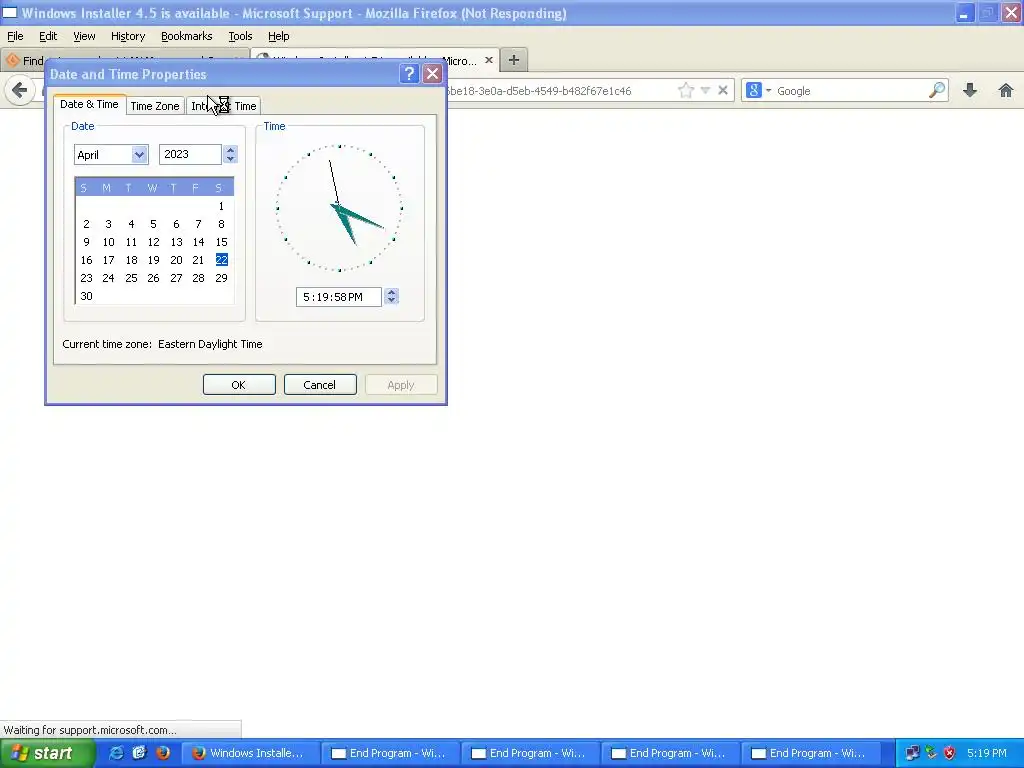Click the taskbar clock showing 5:19 PM
The width and height of the screenshot is (1024, 768).
[987, 753]
